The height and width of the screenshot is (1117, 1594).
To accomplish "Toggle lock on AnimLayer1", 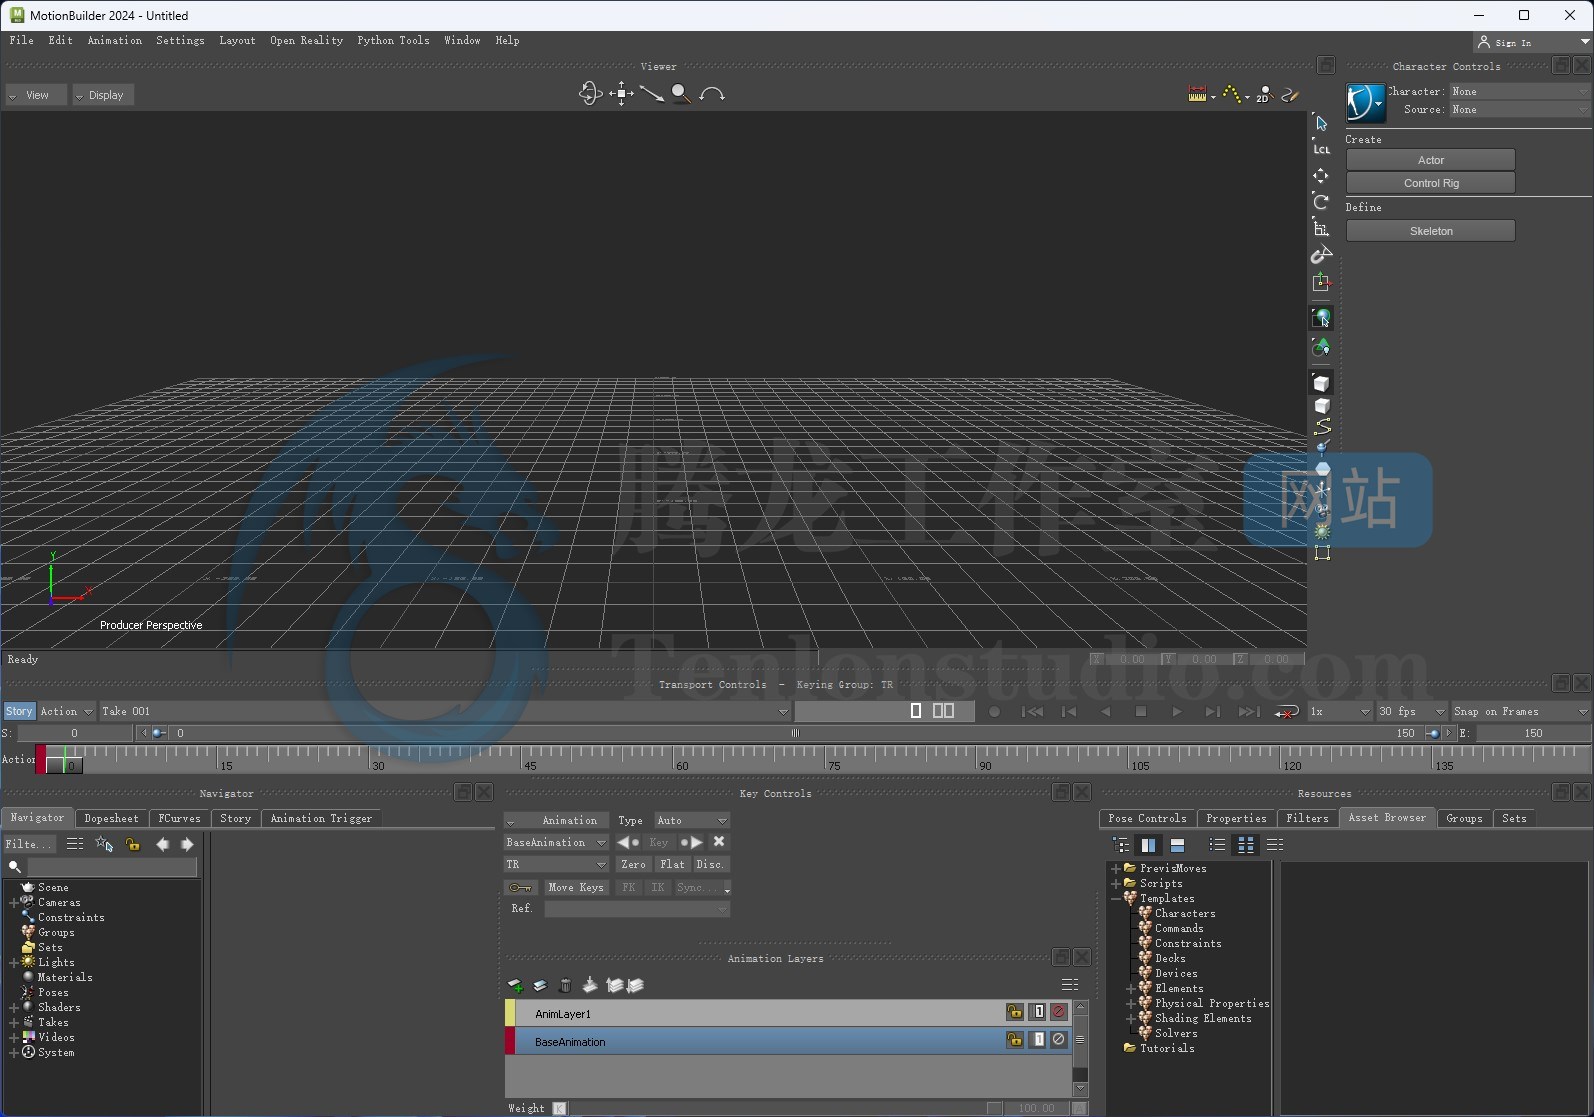I will tap(1015, 1012).
